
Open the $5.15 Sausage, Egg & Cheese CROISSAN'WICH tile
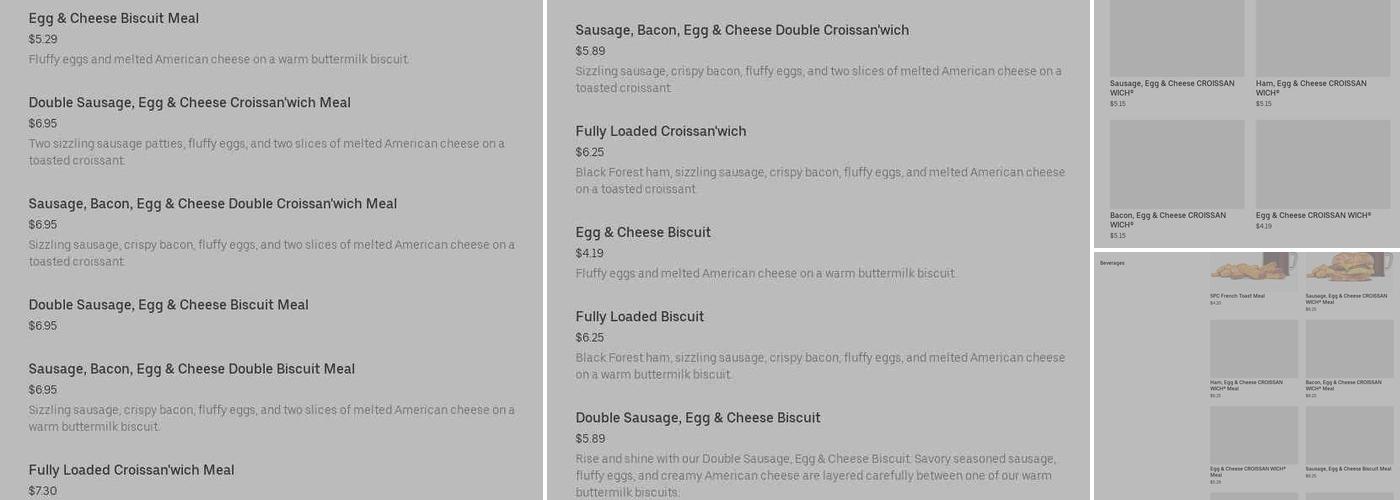click(x=1176, y=40)
